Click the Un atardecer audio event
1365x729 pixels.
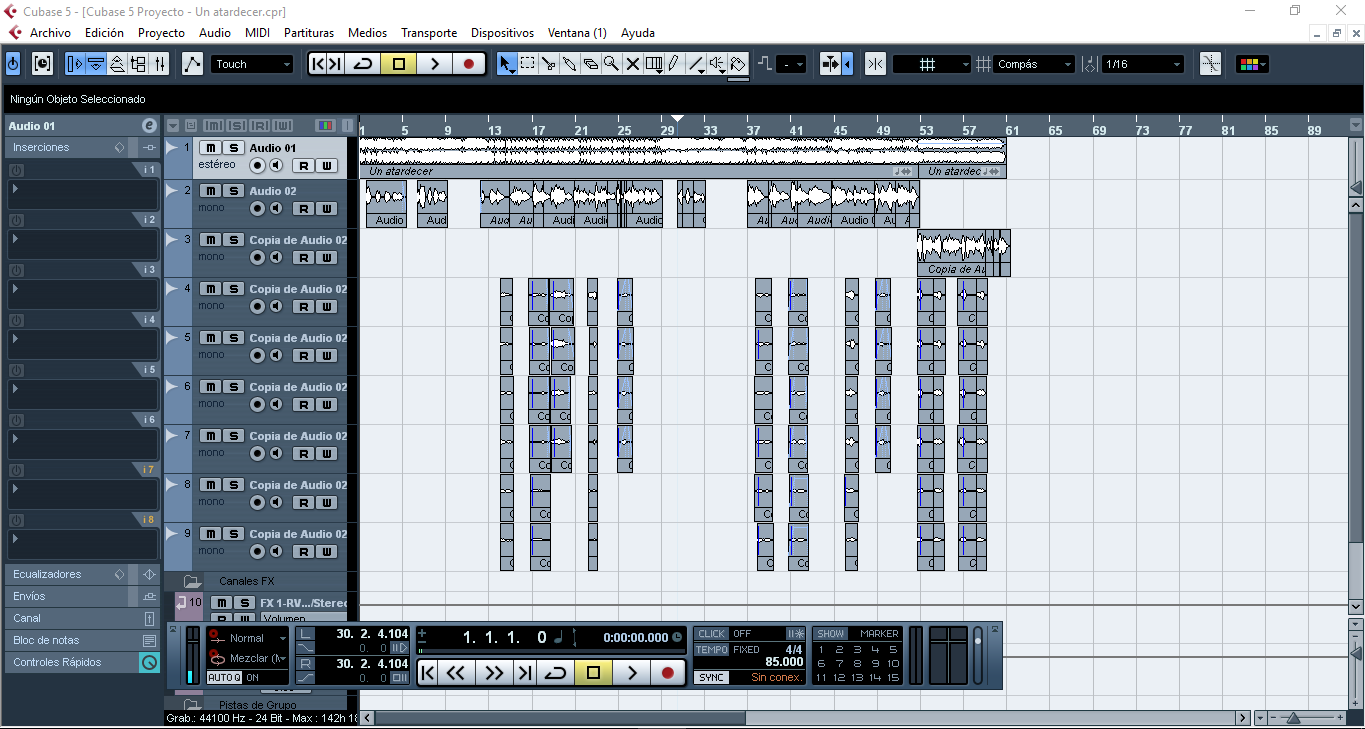[x=638, y=157]
